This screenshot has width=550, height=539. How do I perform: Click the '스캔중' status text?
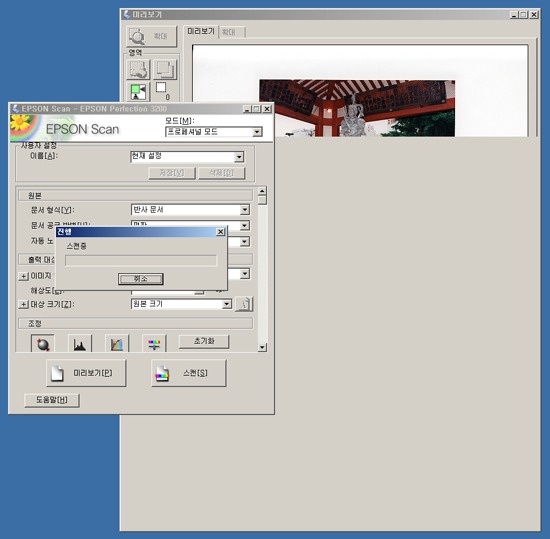point(77,246)
